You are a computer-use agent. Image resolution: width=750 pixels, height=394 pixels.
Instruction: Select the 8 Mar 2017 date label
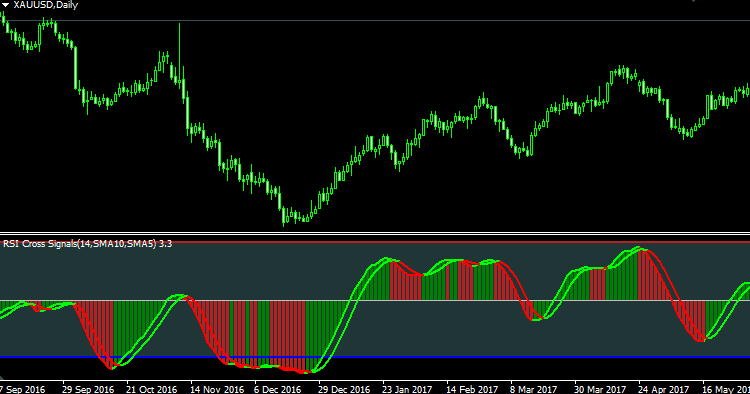pos(533,389)
